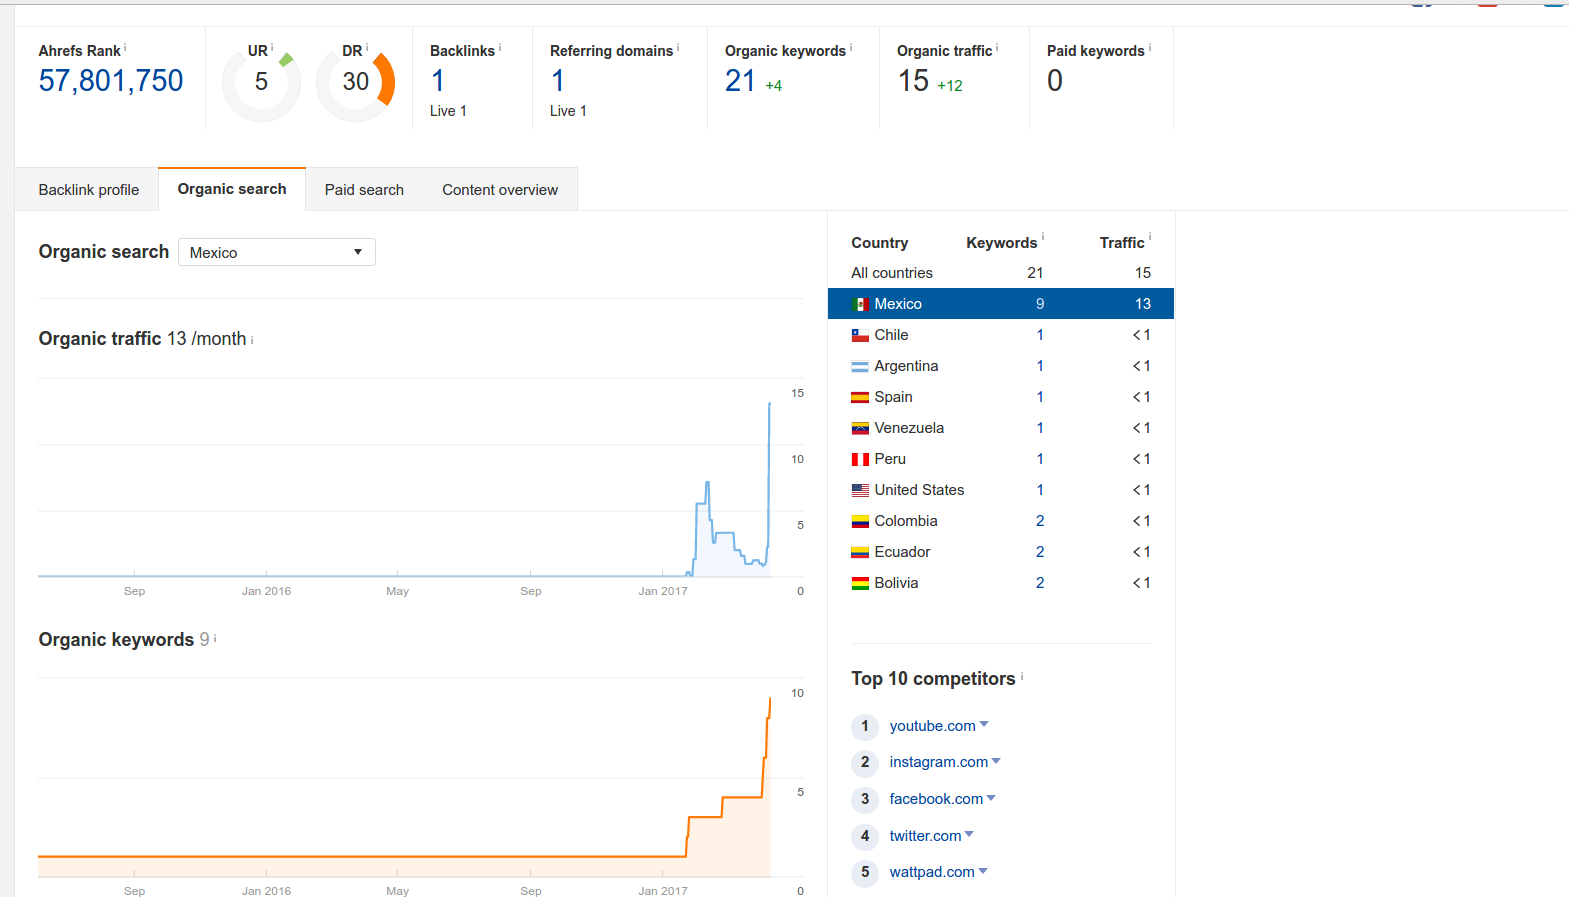Select the Organic search tab

pos(232,189)
